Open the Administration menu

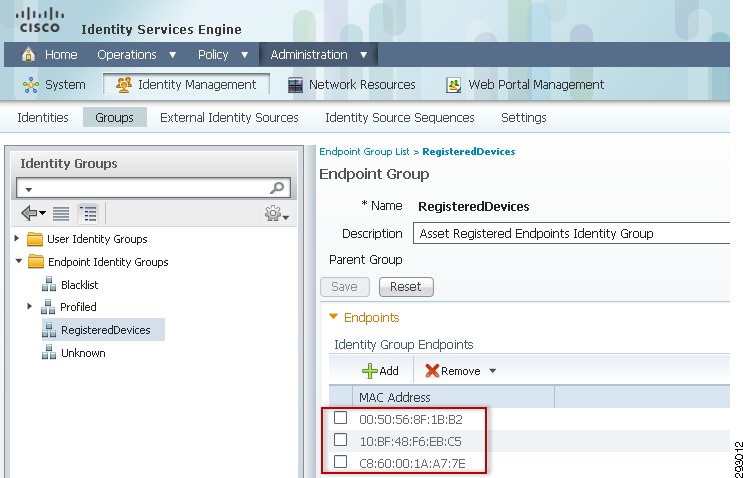pyautogui.click(x=309, y=54)
